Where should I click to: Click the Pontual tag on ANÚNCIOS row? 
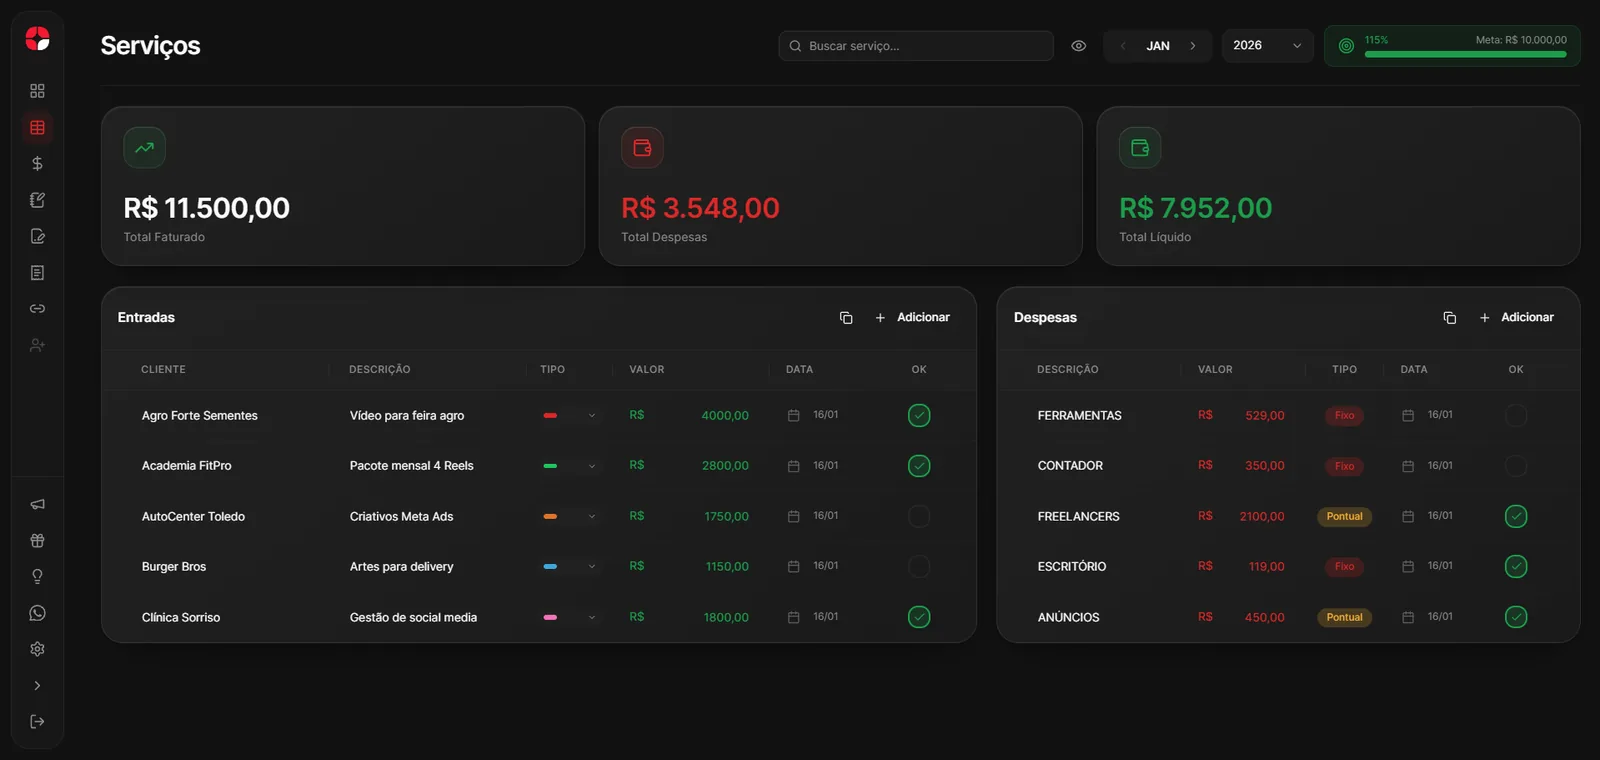click(x=1344, y=617)
